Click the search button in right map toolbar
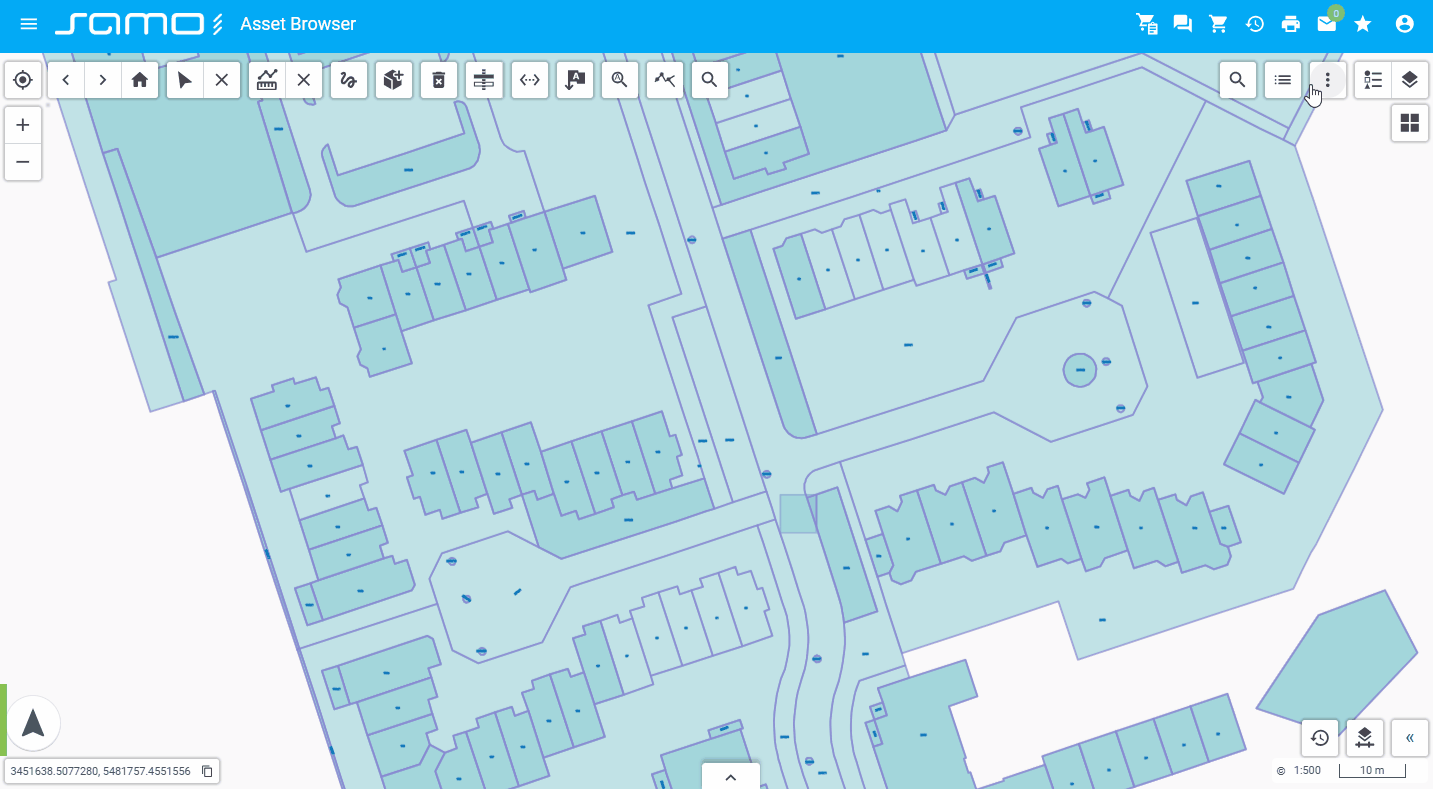 pos(1238,80)
